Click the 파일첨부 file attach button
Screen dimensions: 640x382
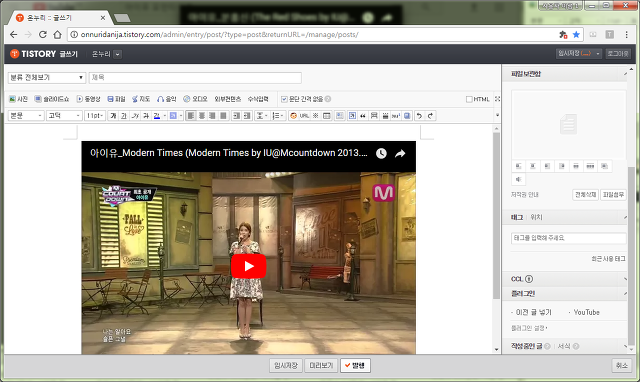tap(613, 195)
